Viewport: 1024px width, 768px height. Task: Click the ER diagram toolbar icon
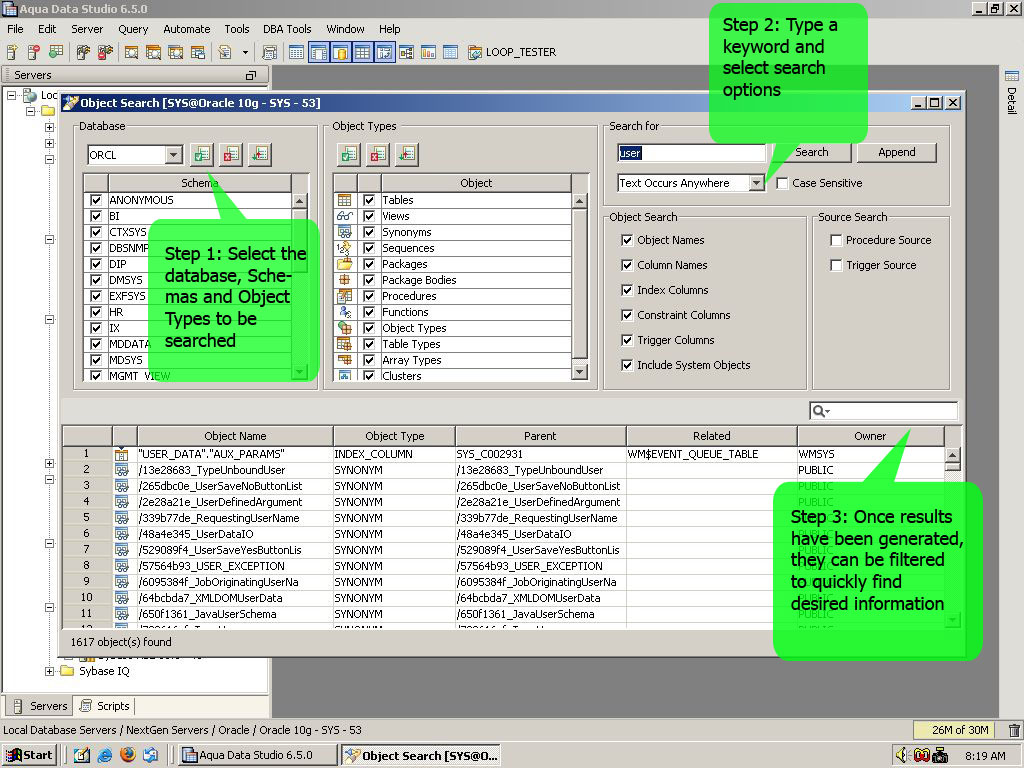click(406, 52)
